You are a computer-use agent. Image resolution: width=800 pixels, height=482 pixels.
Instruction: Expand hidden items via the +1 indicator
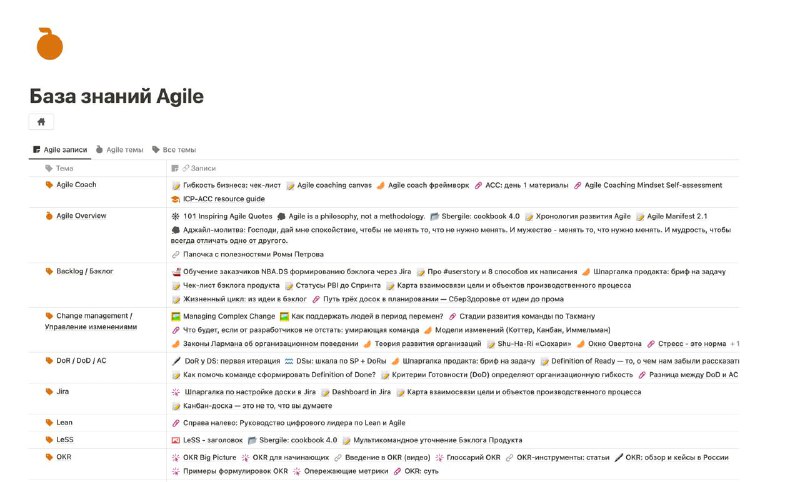pos(735,344)
